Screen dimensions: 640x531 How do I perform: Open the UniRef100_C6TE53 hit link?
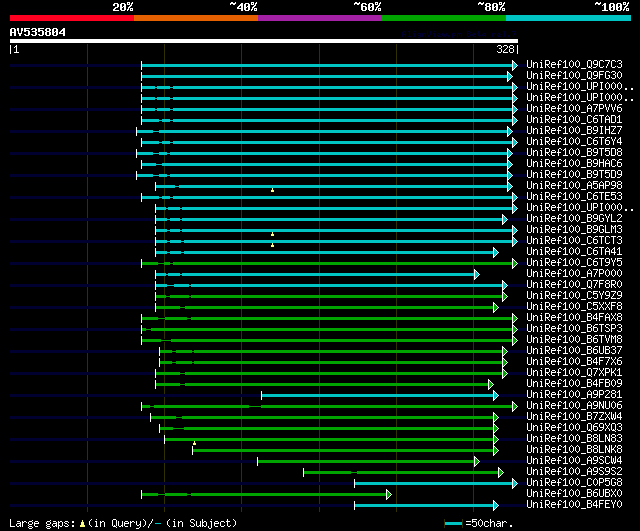tap(574, 197)
